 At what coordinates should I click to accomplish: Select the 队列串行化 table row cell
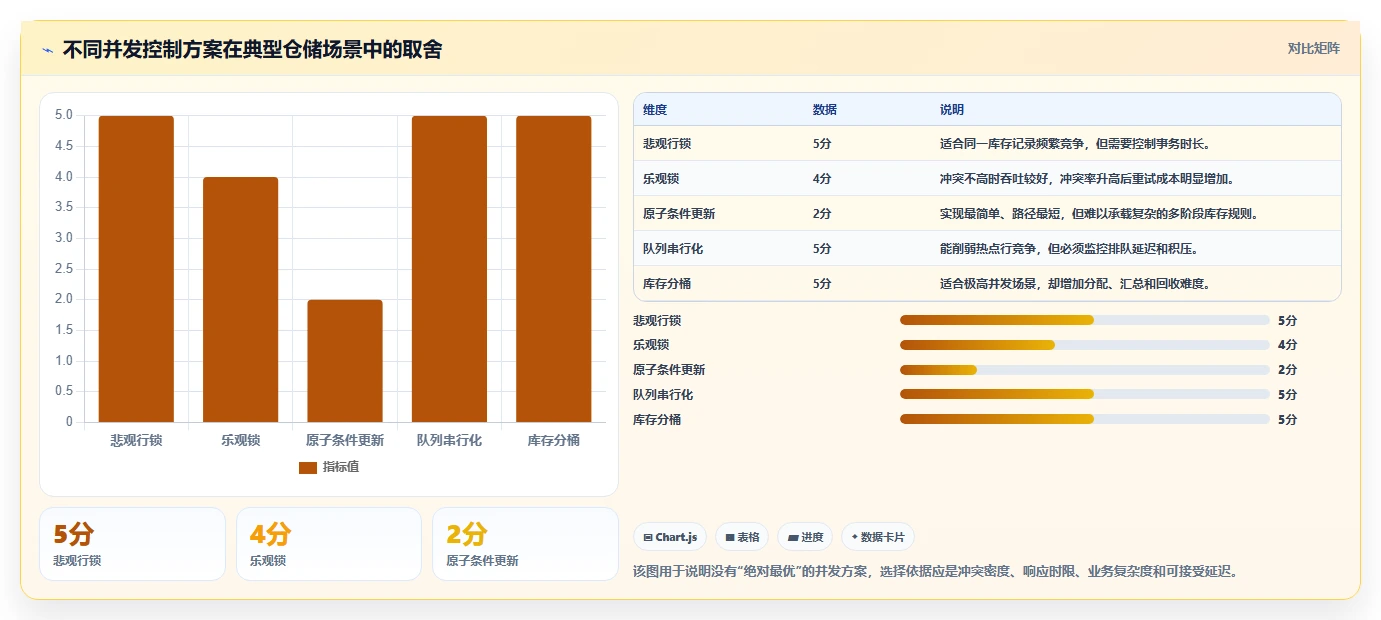tap(673, 249)
